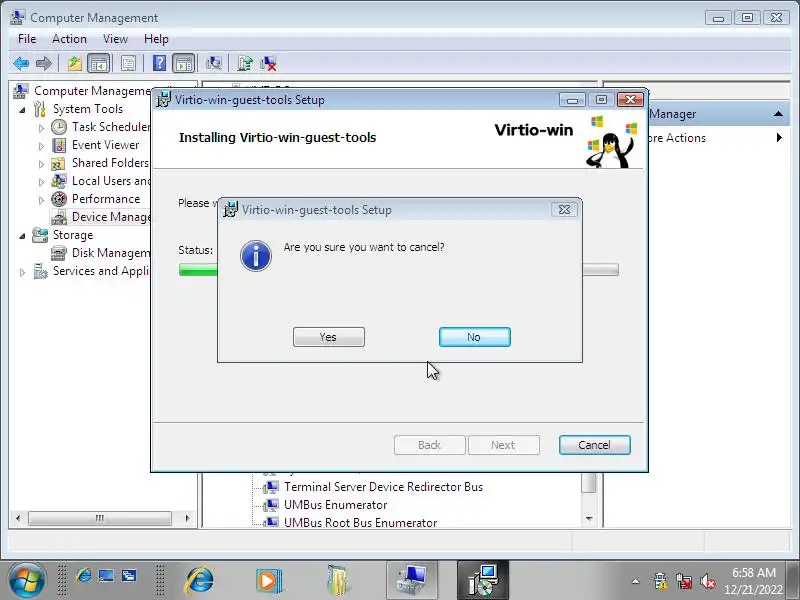
Task: Click the Uninstall device toolbar icon
Action: point(268,64)
